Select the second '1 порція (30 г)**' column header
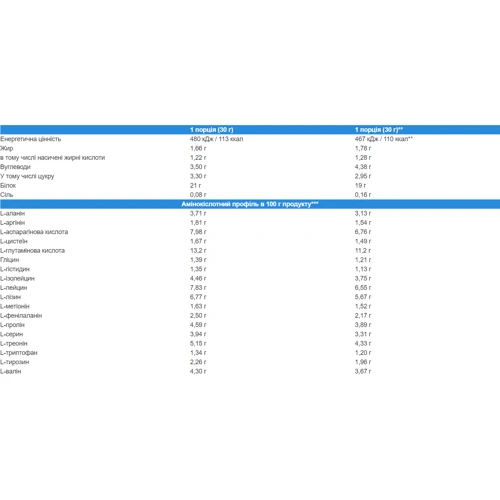 379,130
